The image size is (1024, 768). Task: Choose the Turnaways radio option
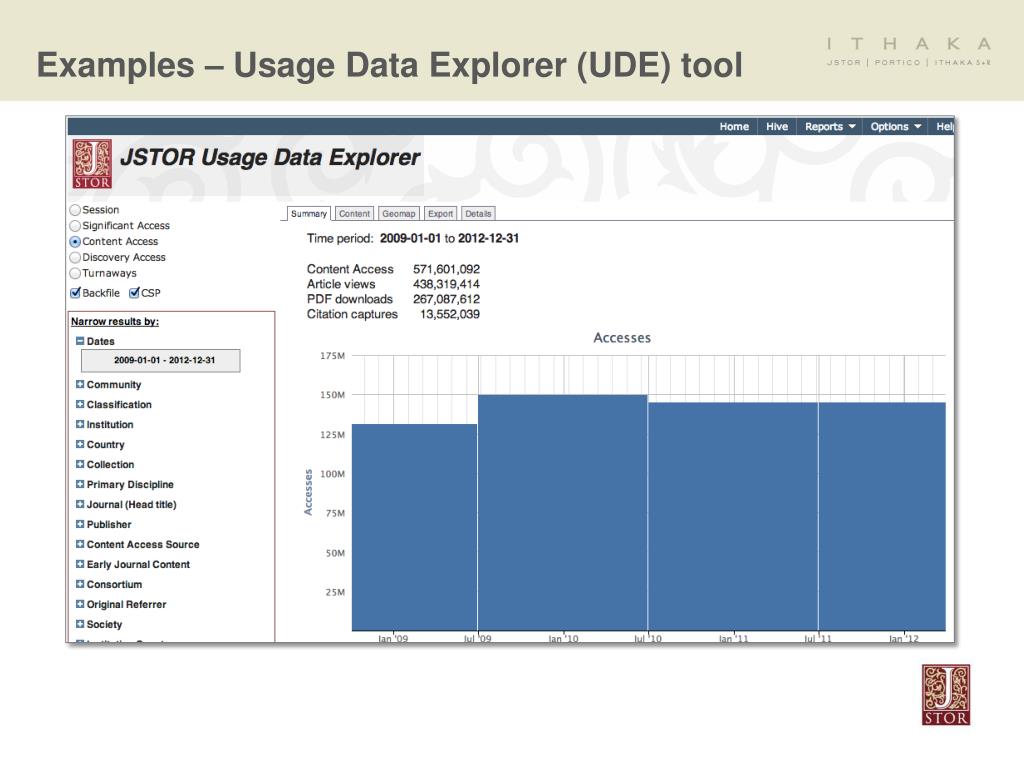click(x=75, y=273)
